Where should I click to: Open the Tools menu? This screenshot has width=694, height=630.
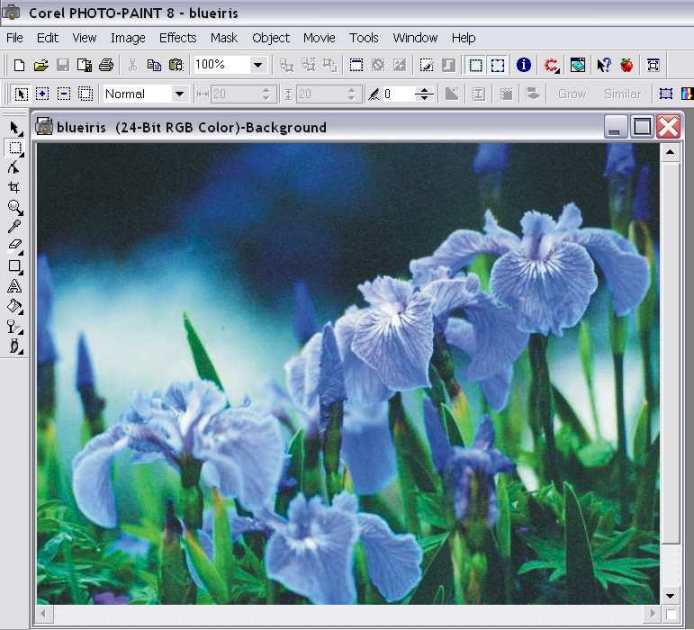364,38
